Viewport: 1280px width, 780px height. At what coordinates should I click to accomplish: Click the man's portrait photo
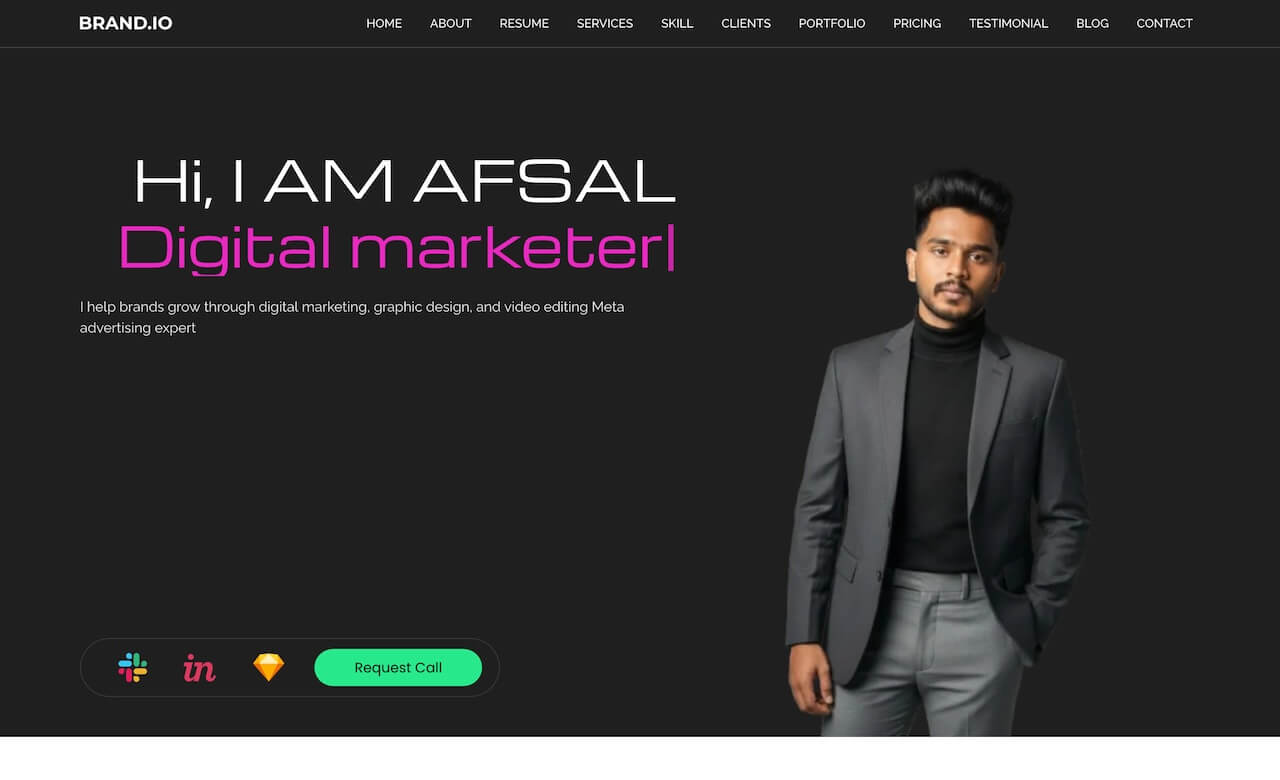click(x=938, y=453)
